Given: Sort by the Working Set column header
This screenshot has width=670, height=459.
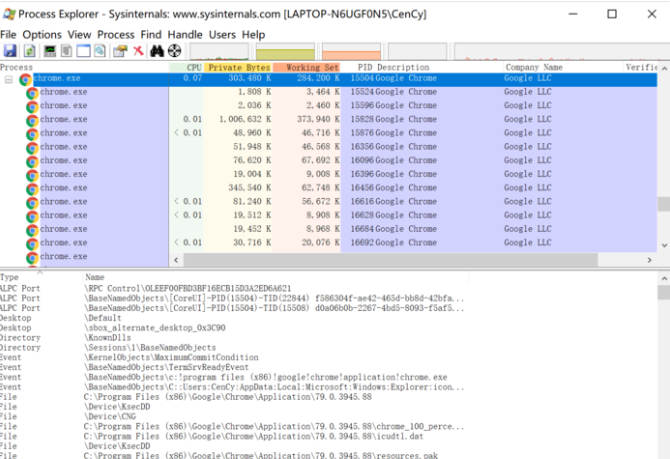Looking at the screenshot, I should (306, 67).
